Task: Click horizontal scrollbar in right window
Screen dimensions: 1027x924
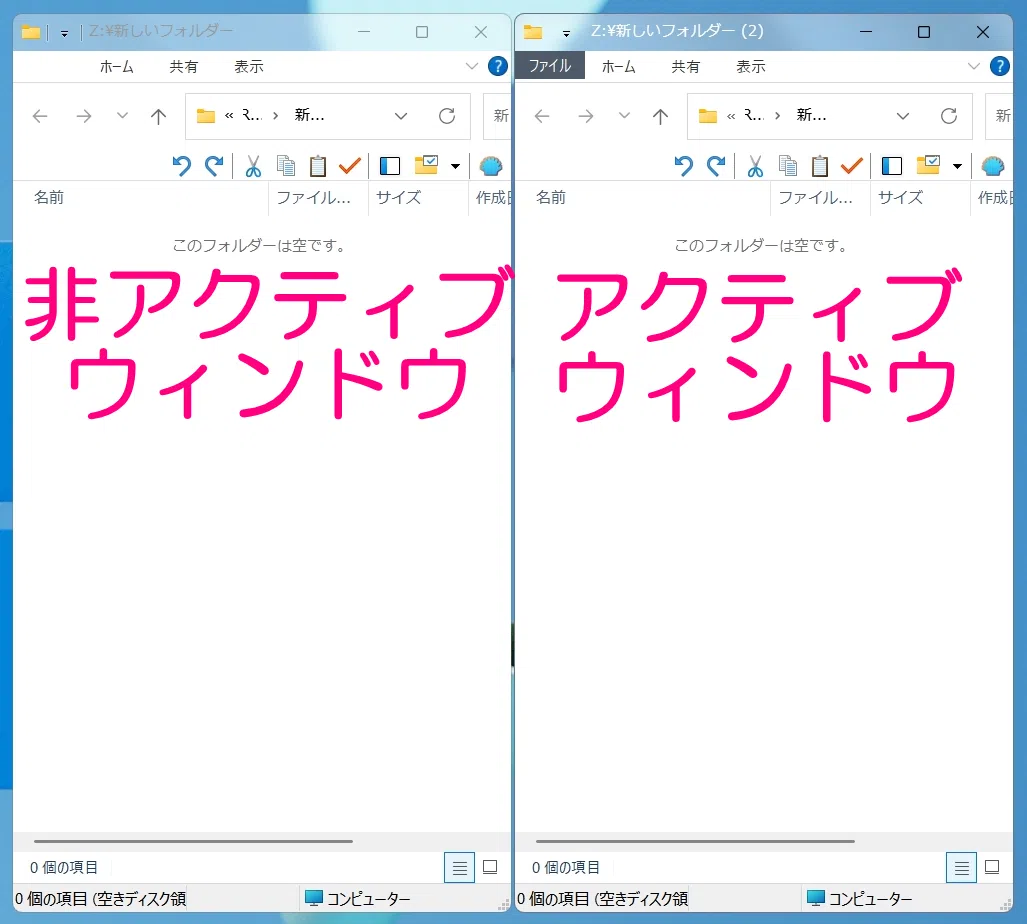Action: [x=695, y=841]
